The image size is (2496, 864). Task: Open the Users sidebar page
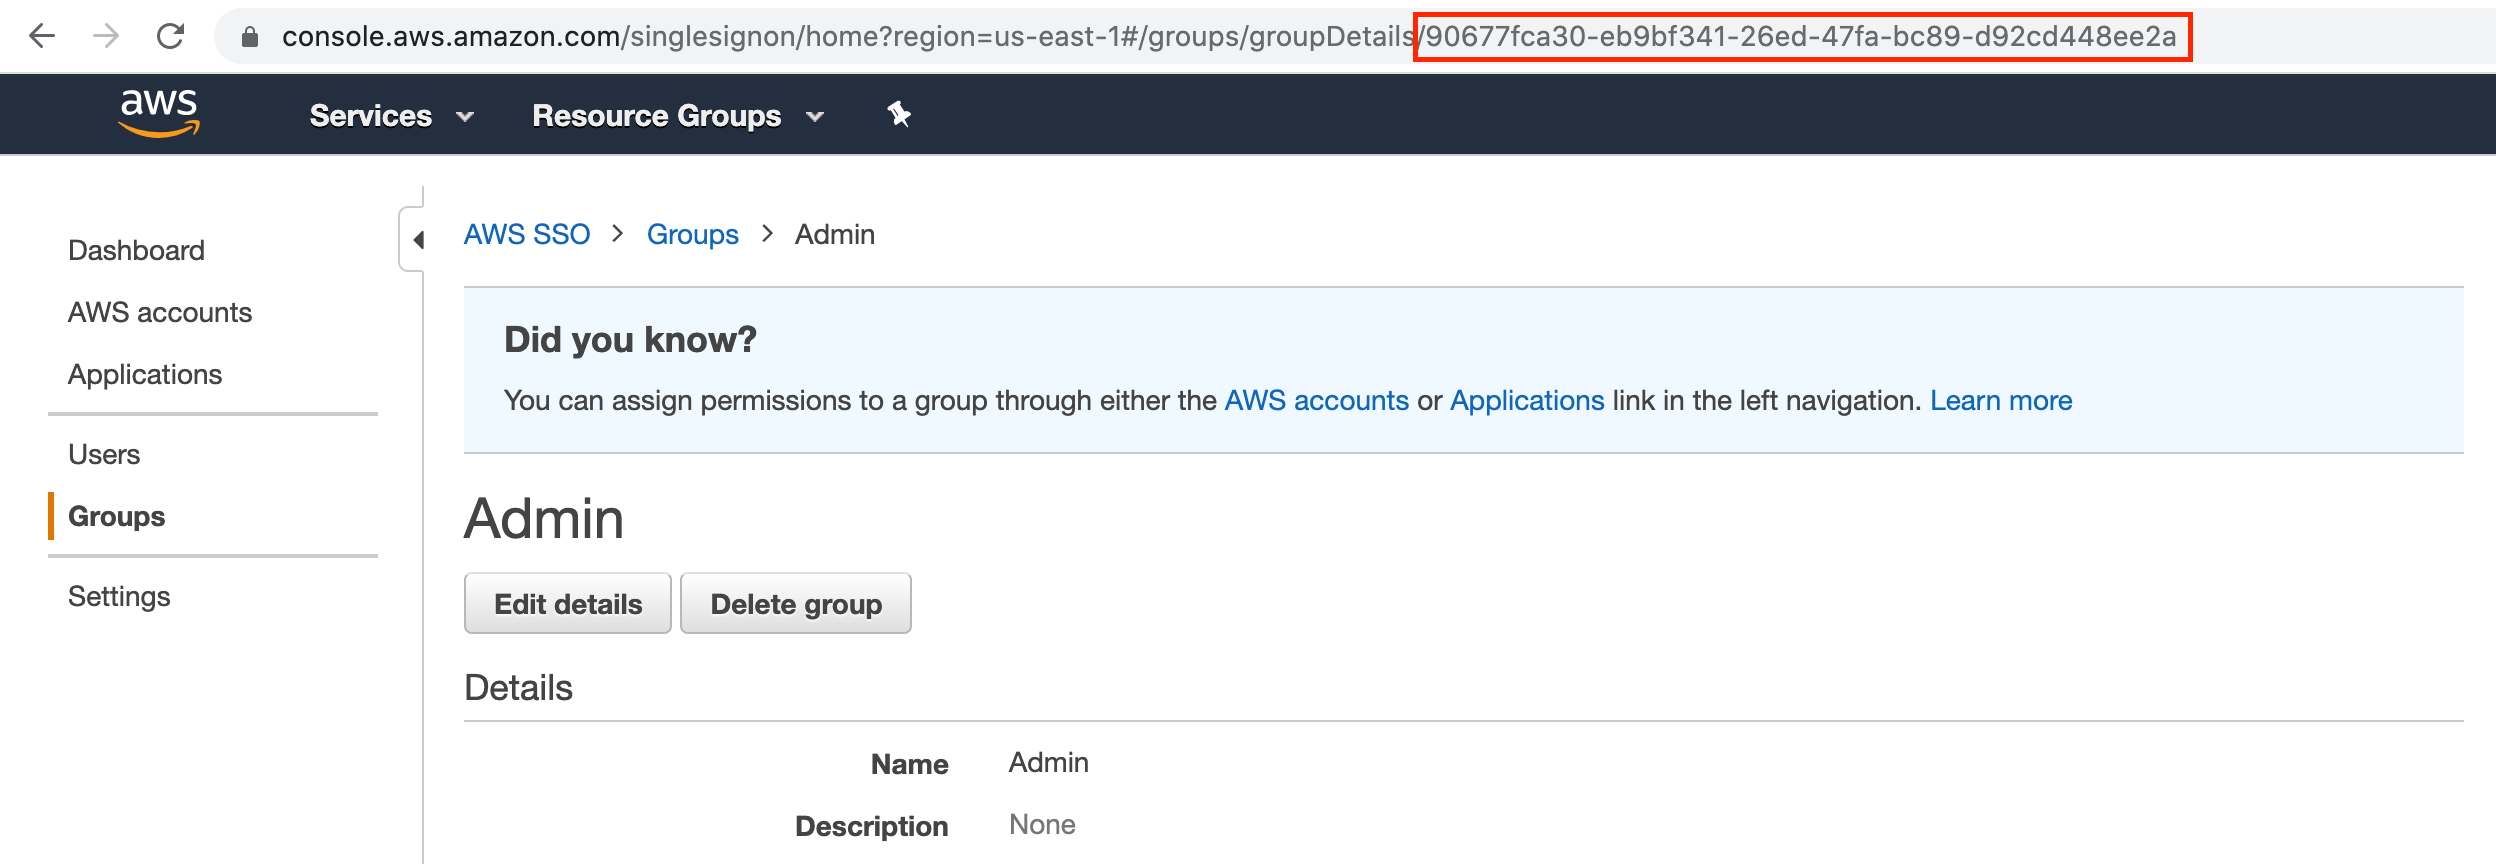coord(104,454)
